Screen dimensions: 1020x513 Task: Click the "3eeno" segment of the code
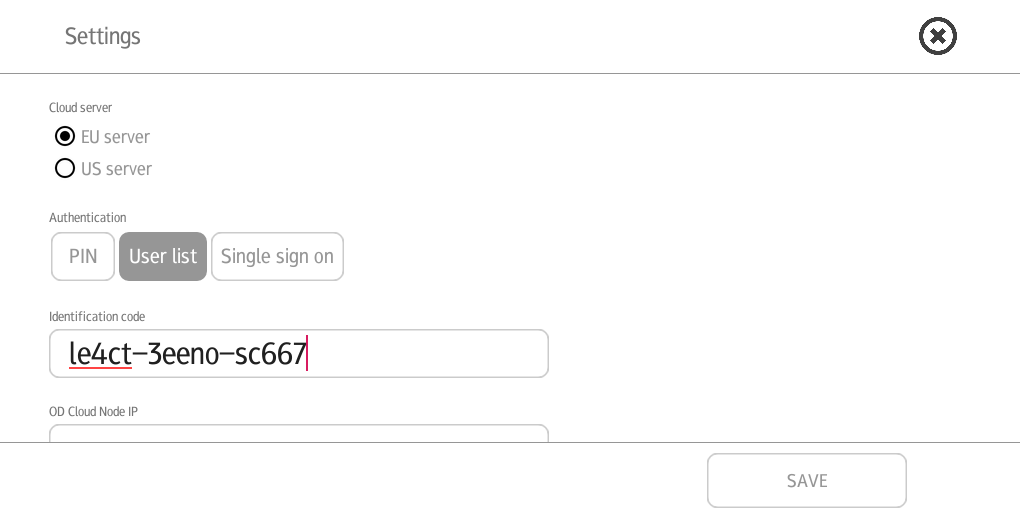tap(183, 354)
